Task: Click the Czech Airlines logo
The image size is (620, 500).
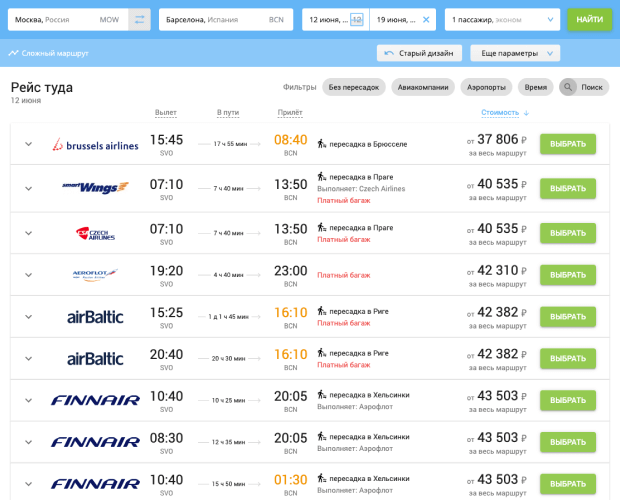Action: pos(95,232)
